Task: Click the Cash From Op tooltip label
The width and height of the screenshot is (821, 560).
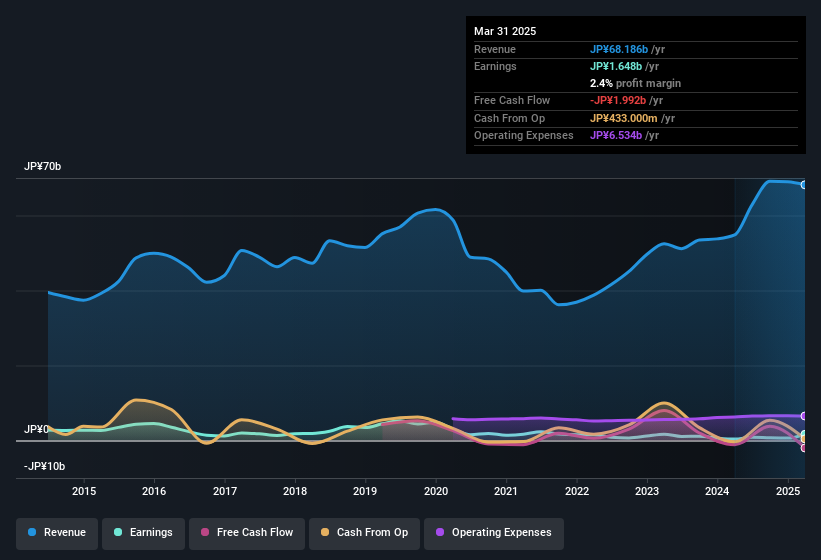Action: (x=509, y=118)
